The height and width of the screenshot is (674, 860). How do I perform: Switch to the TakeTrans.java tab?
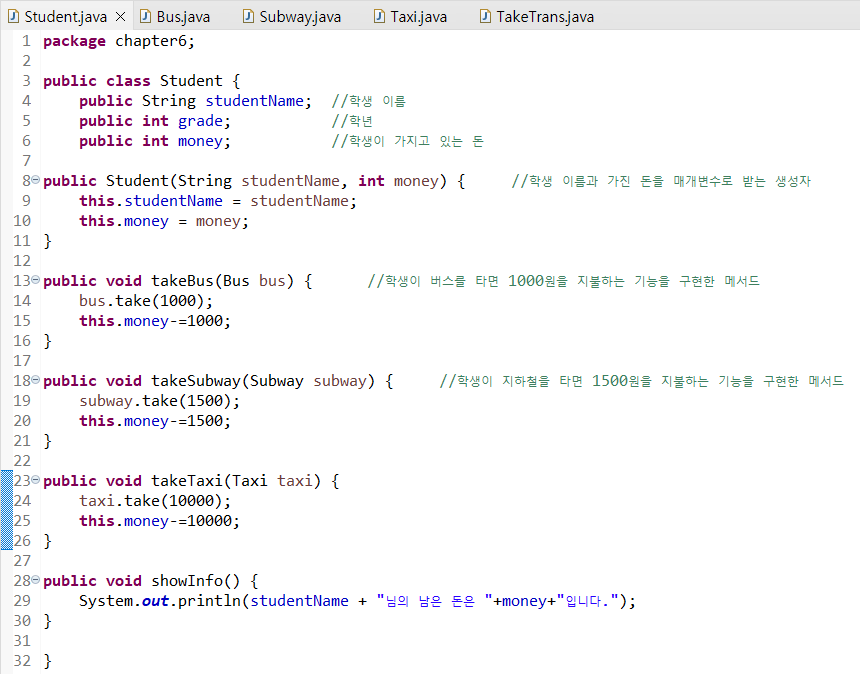click(537, 16)
